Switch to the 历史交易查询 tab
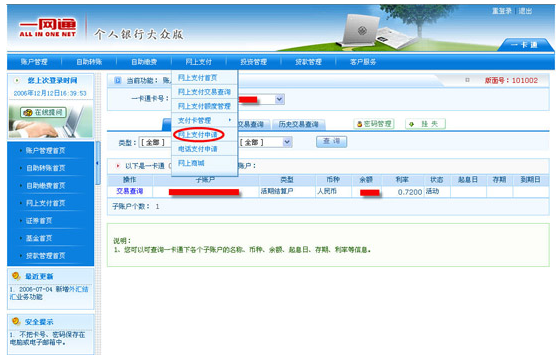559x360 pixels. coord(298,124)
